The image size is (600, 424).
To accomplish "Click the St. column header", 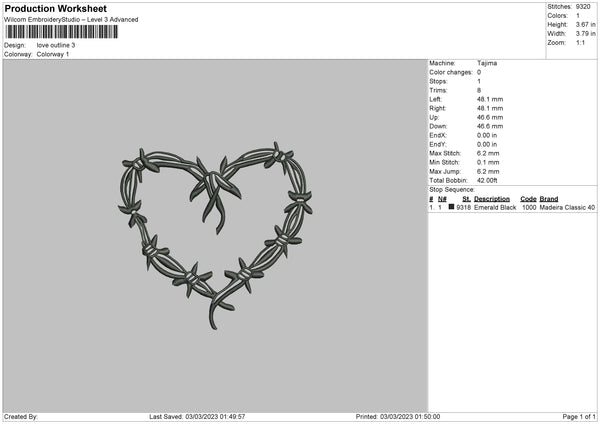I will [466, 199].
